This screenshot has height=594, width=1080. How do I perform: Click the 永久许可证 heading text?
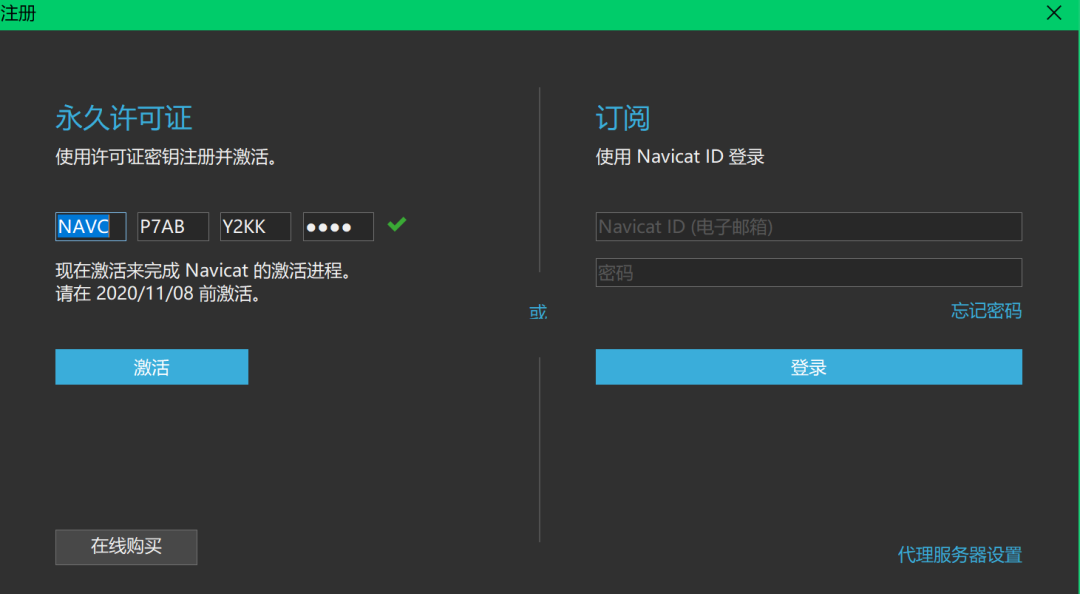(124, 118)
